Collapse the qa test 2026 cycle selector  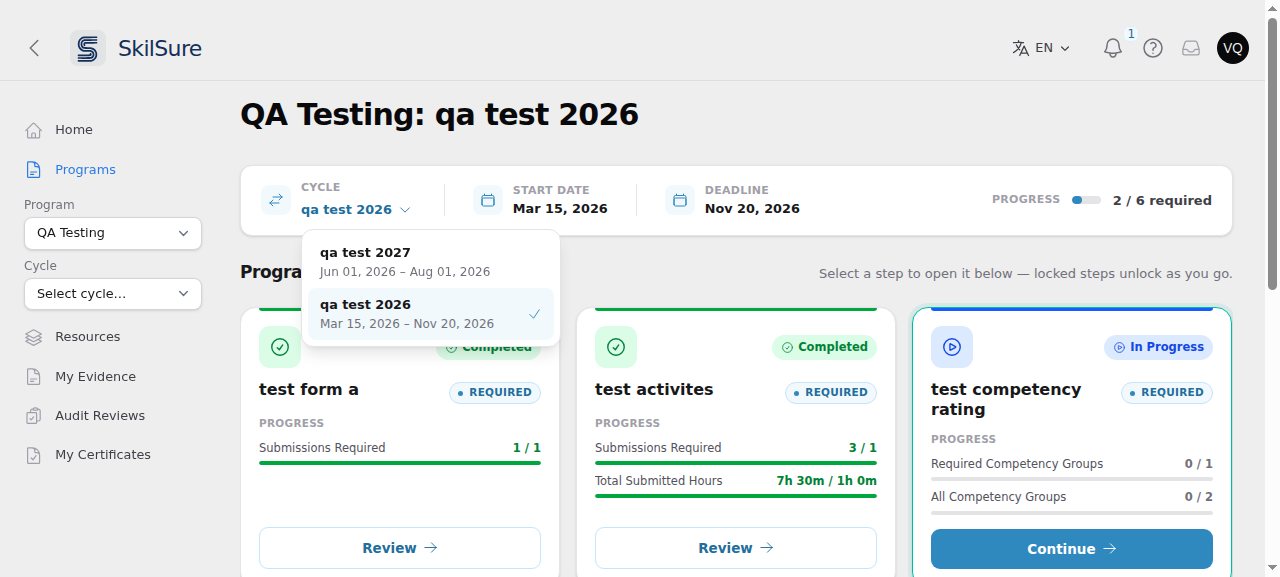tap(356, 210)
